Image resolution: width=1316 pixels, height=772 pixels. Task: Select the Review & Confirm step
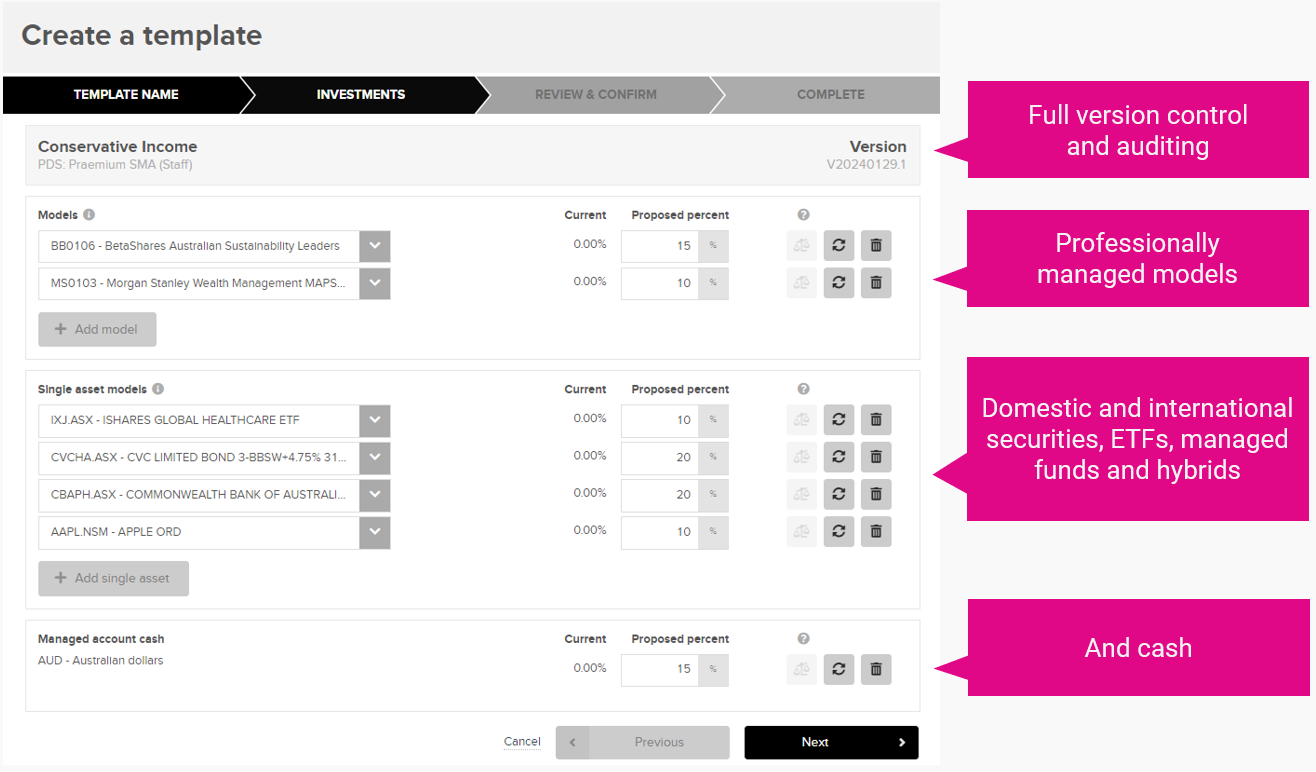(595, 94)
